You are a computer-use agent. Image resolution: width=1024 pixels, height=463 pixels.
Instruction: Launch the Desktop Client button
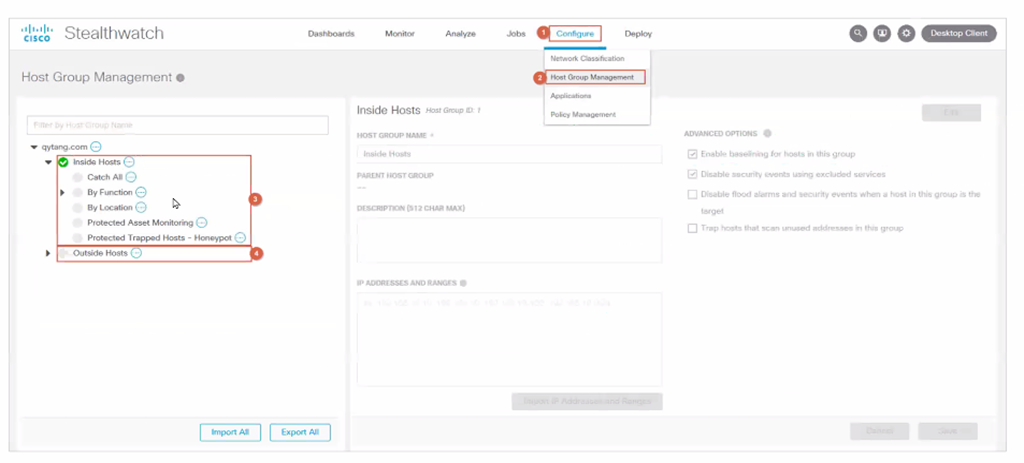959,33
